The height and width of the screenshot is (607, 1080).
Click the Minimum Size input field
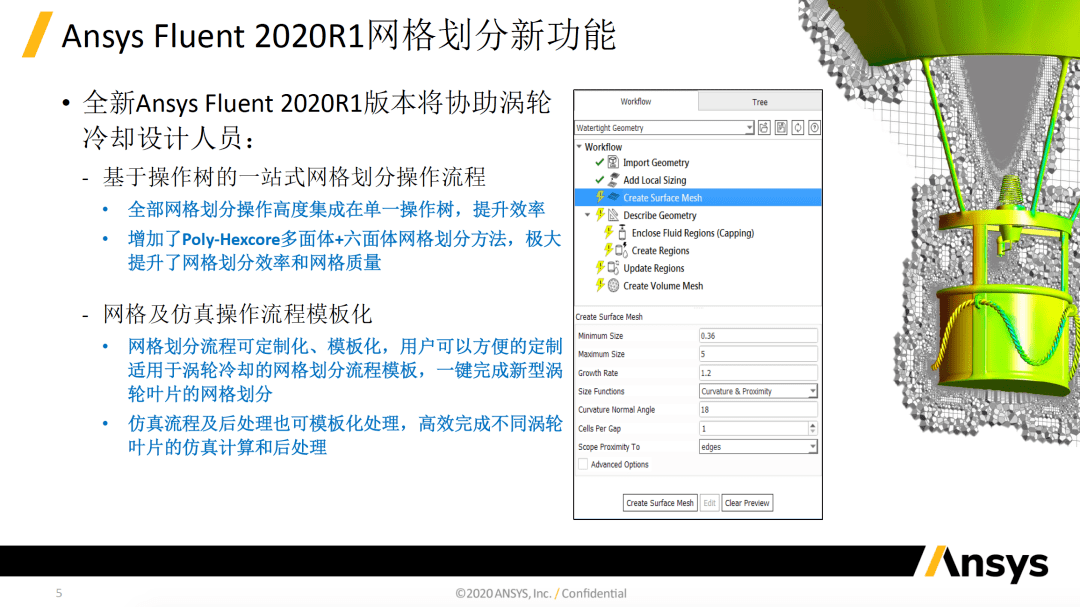758,336
